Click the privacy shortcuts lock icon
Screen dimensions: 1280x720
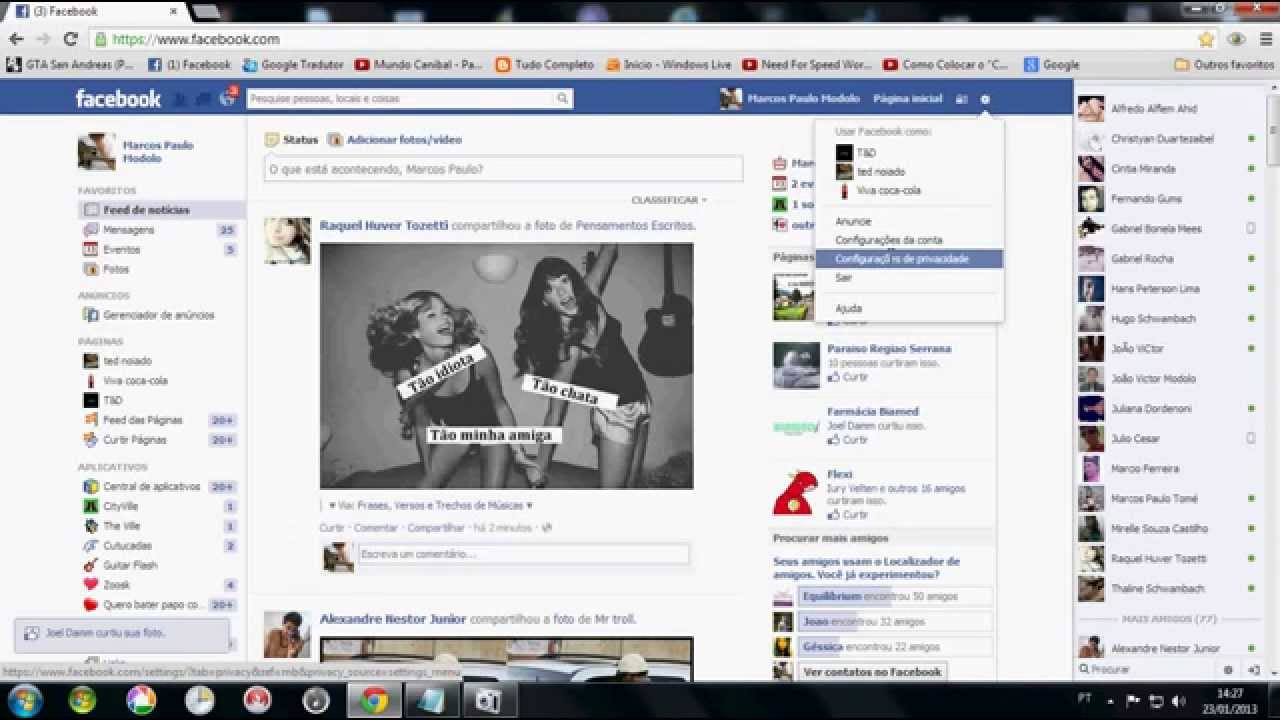pyautogui.click(x=962, y=99)
